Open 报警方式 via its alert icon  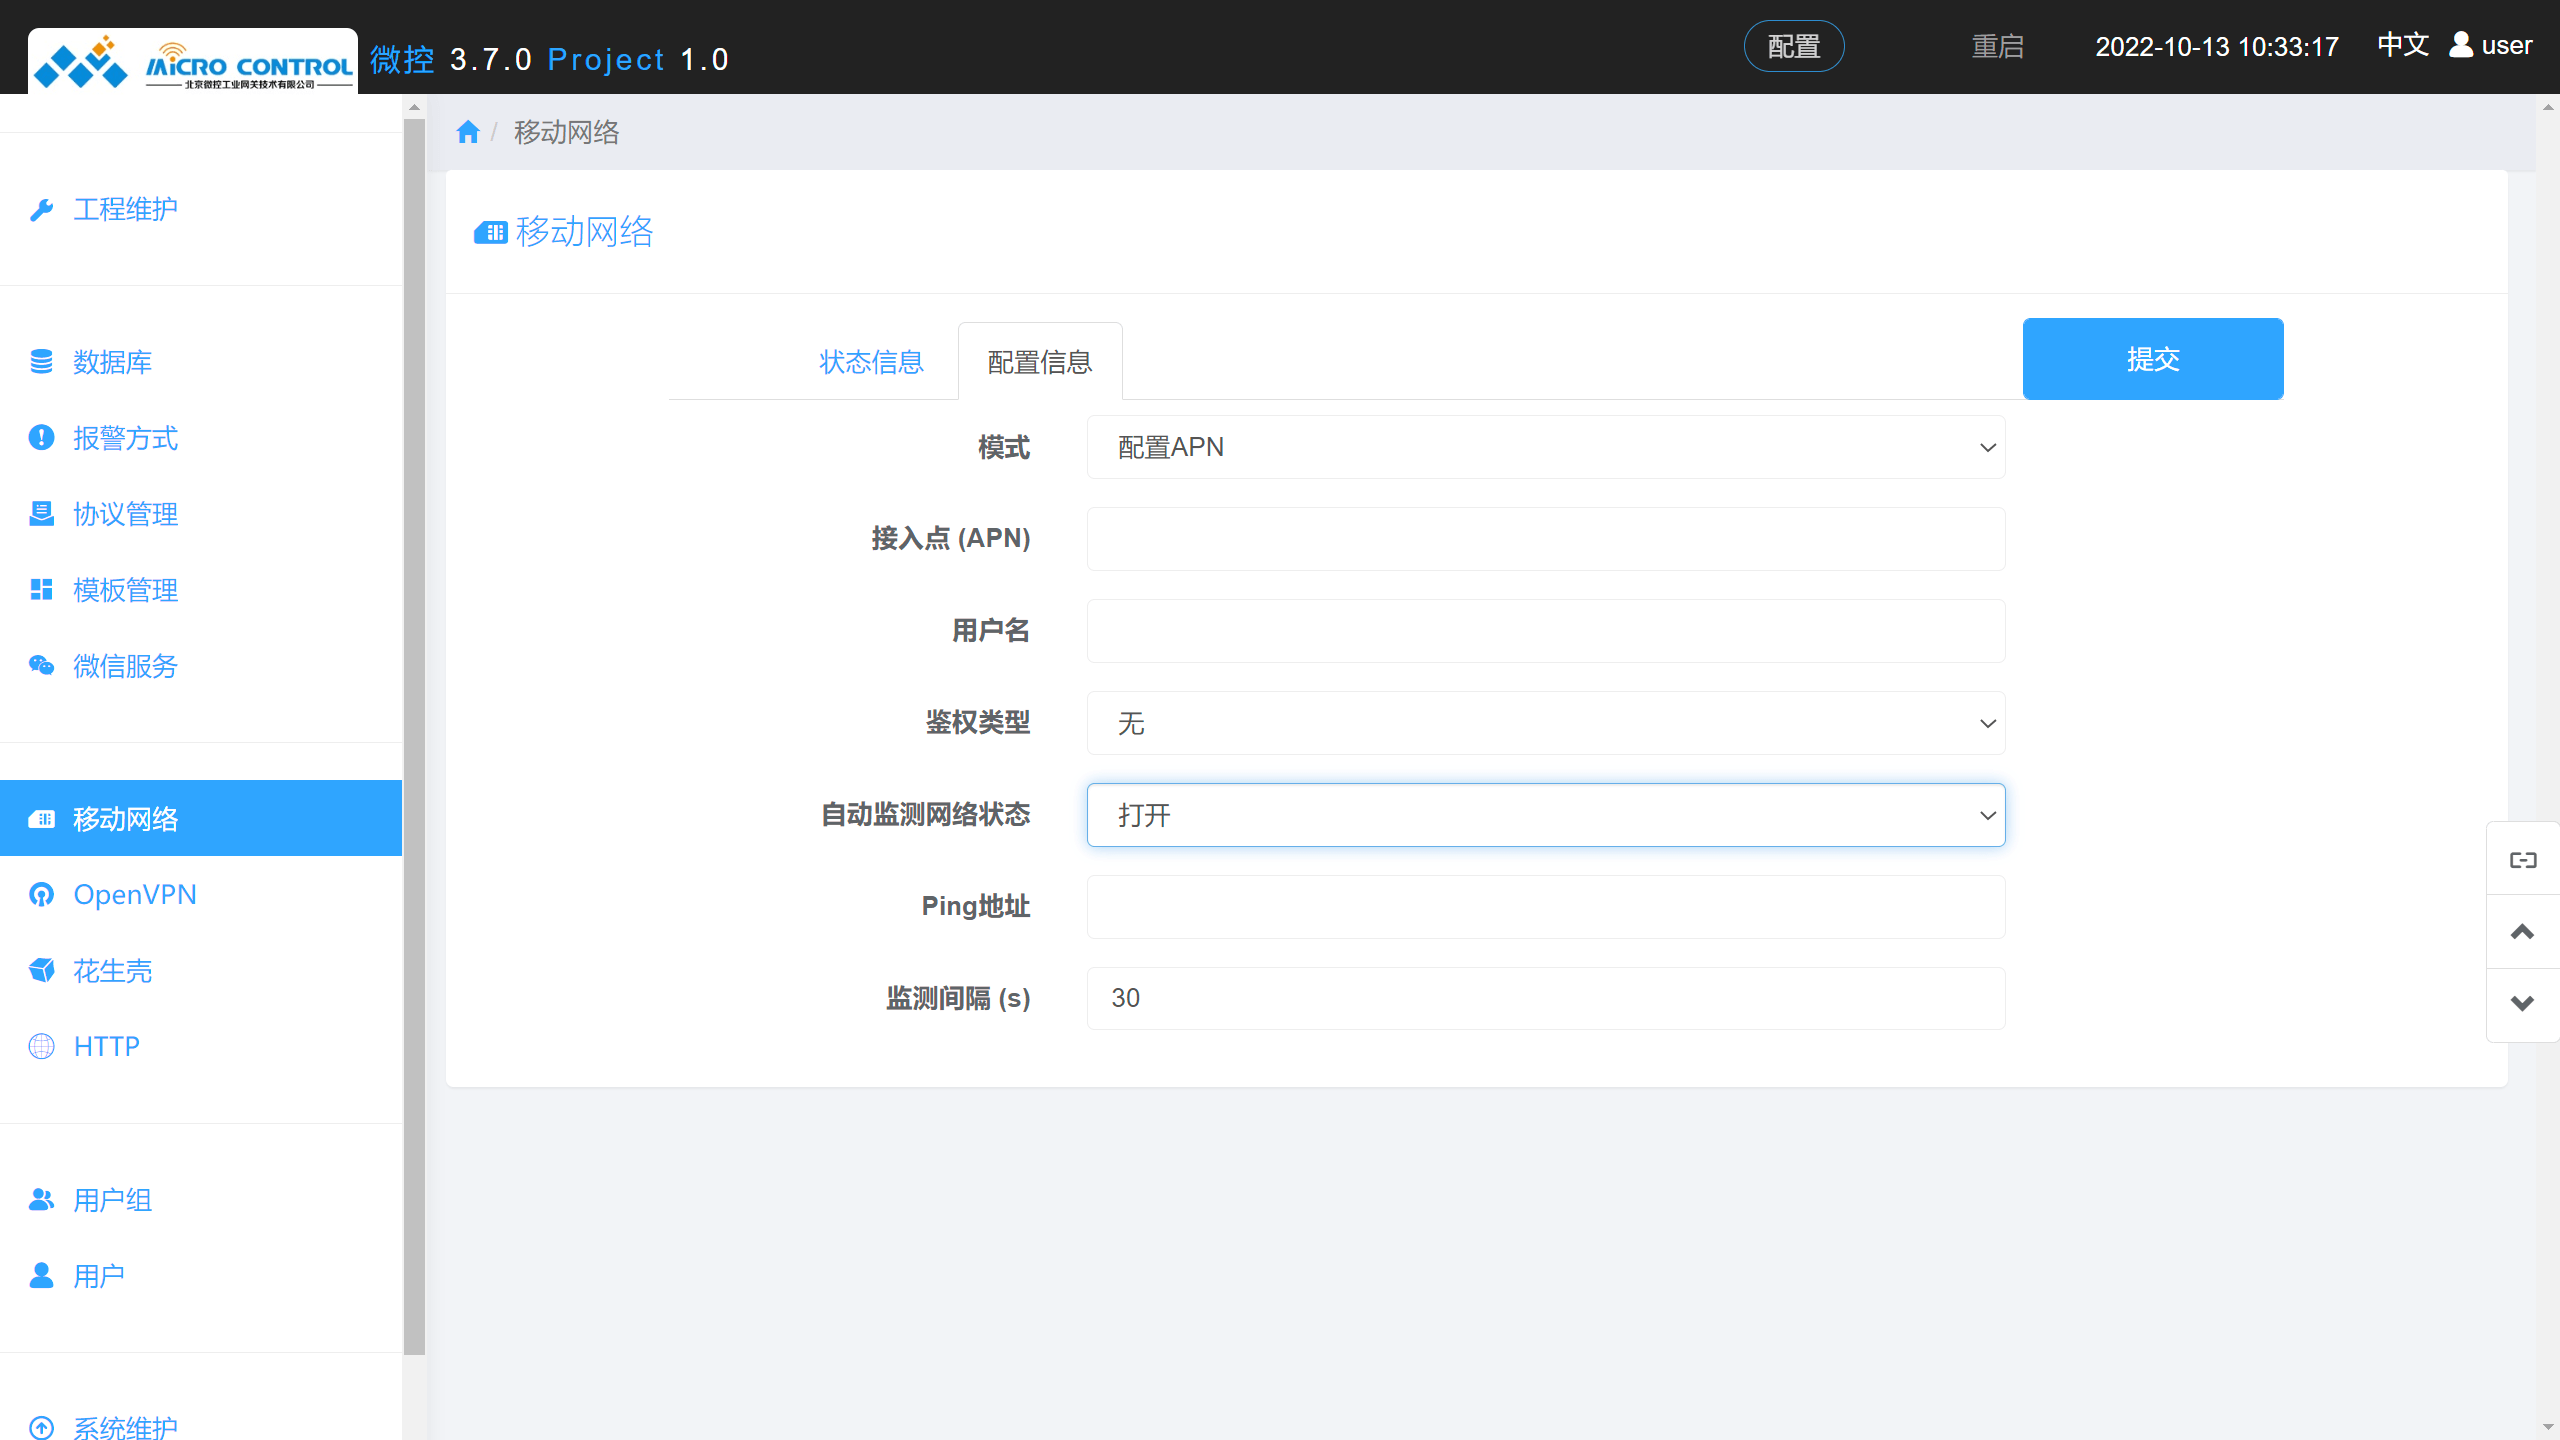click(41, 438)
